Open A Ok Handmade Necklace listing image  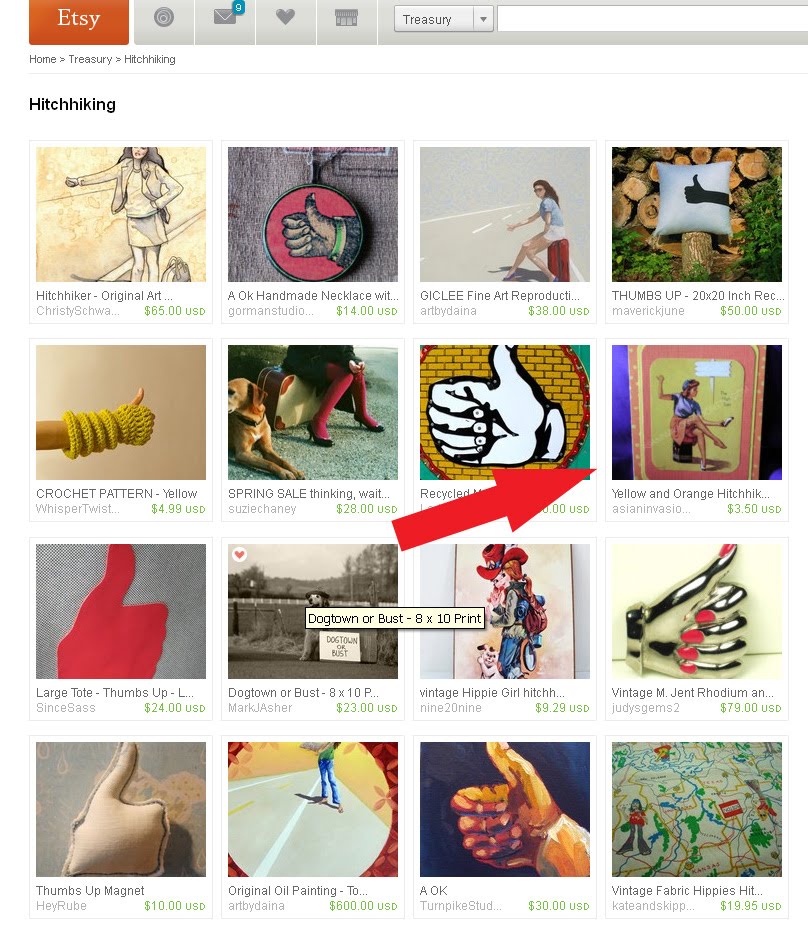(x=313, y=214)
